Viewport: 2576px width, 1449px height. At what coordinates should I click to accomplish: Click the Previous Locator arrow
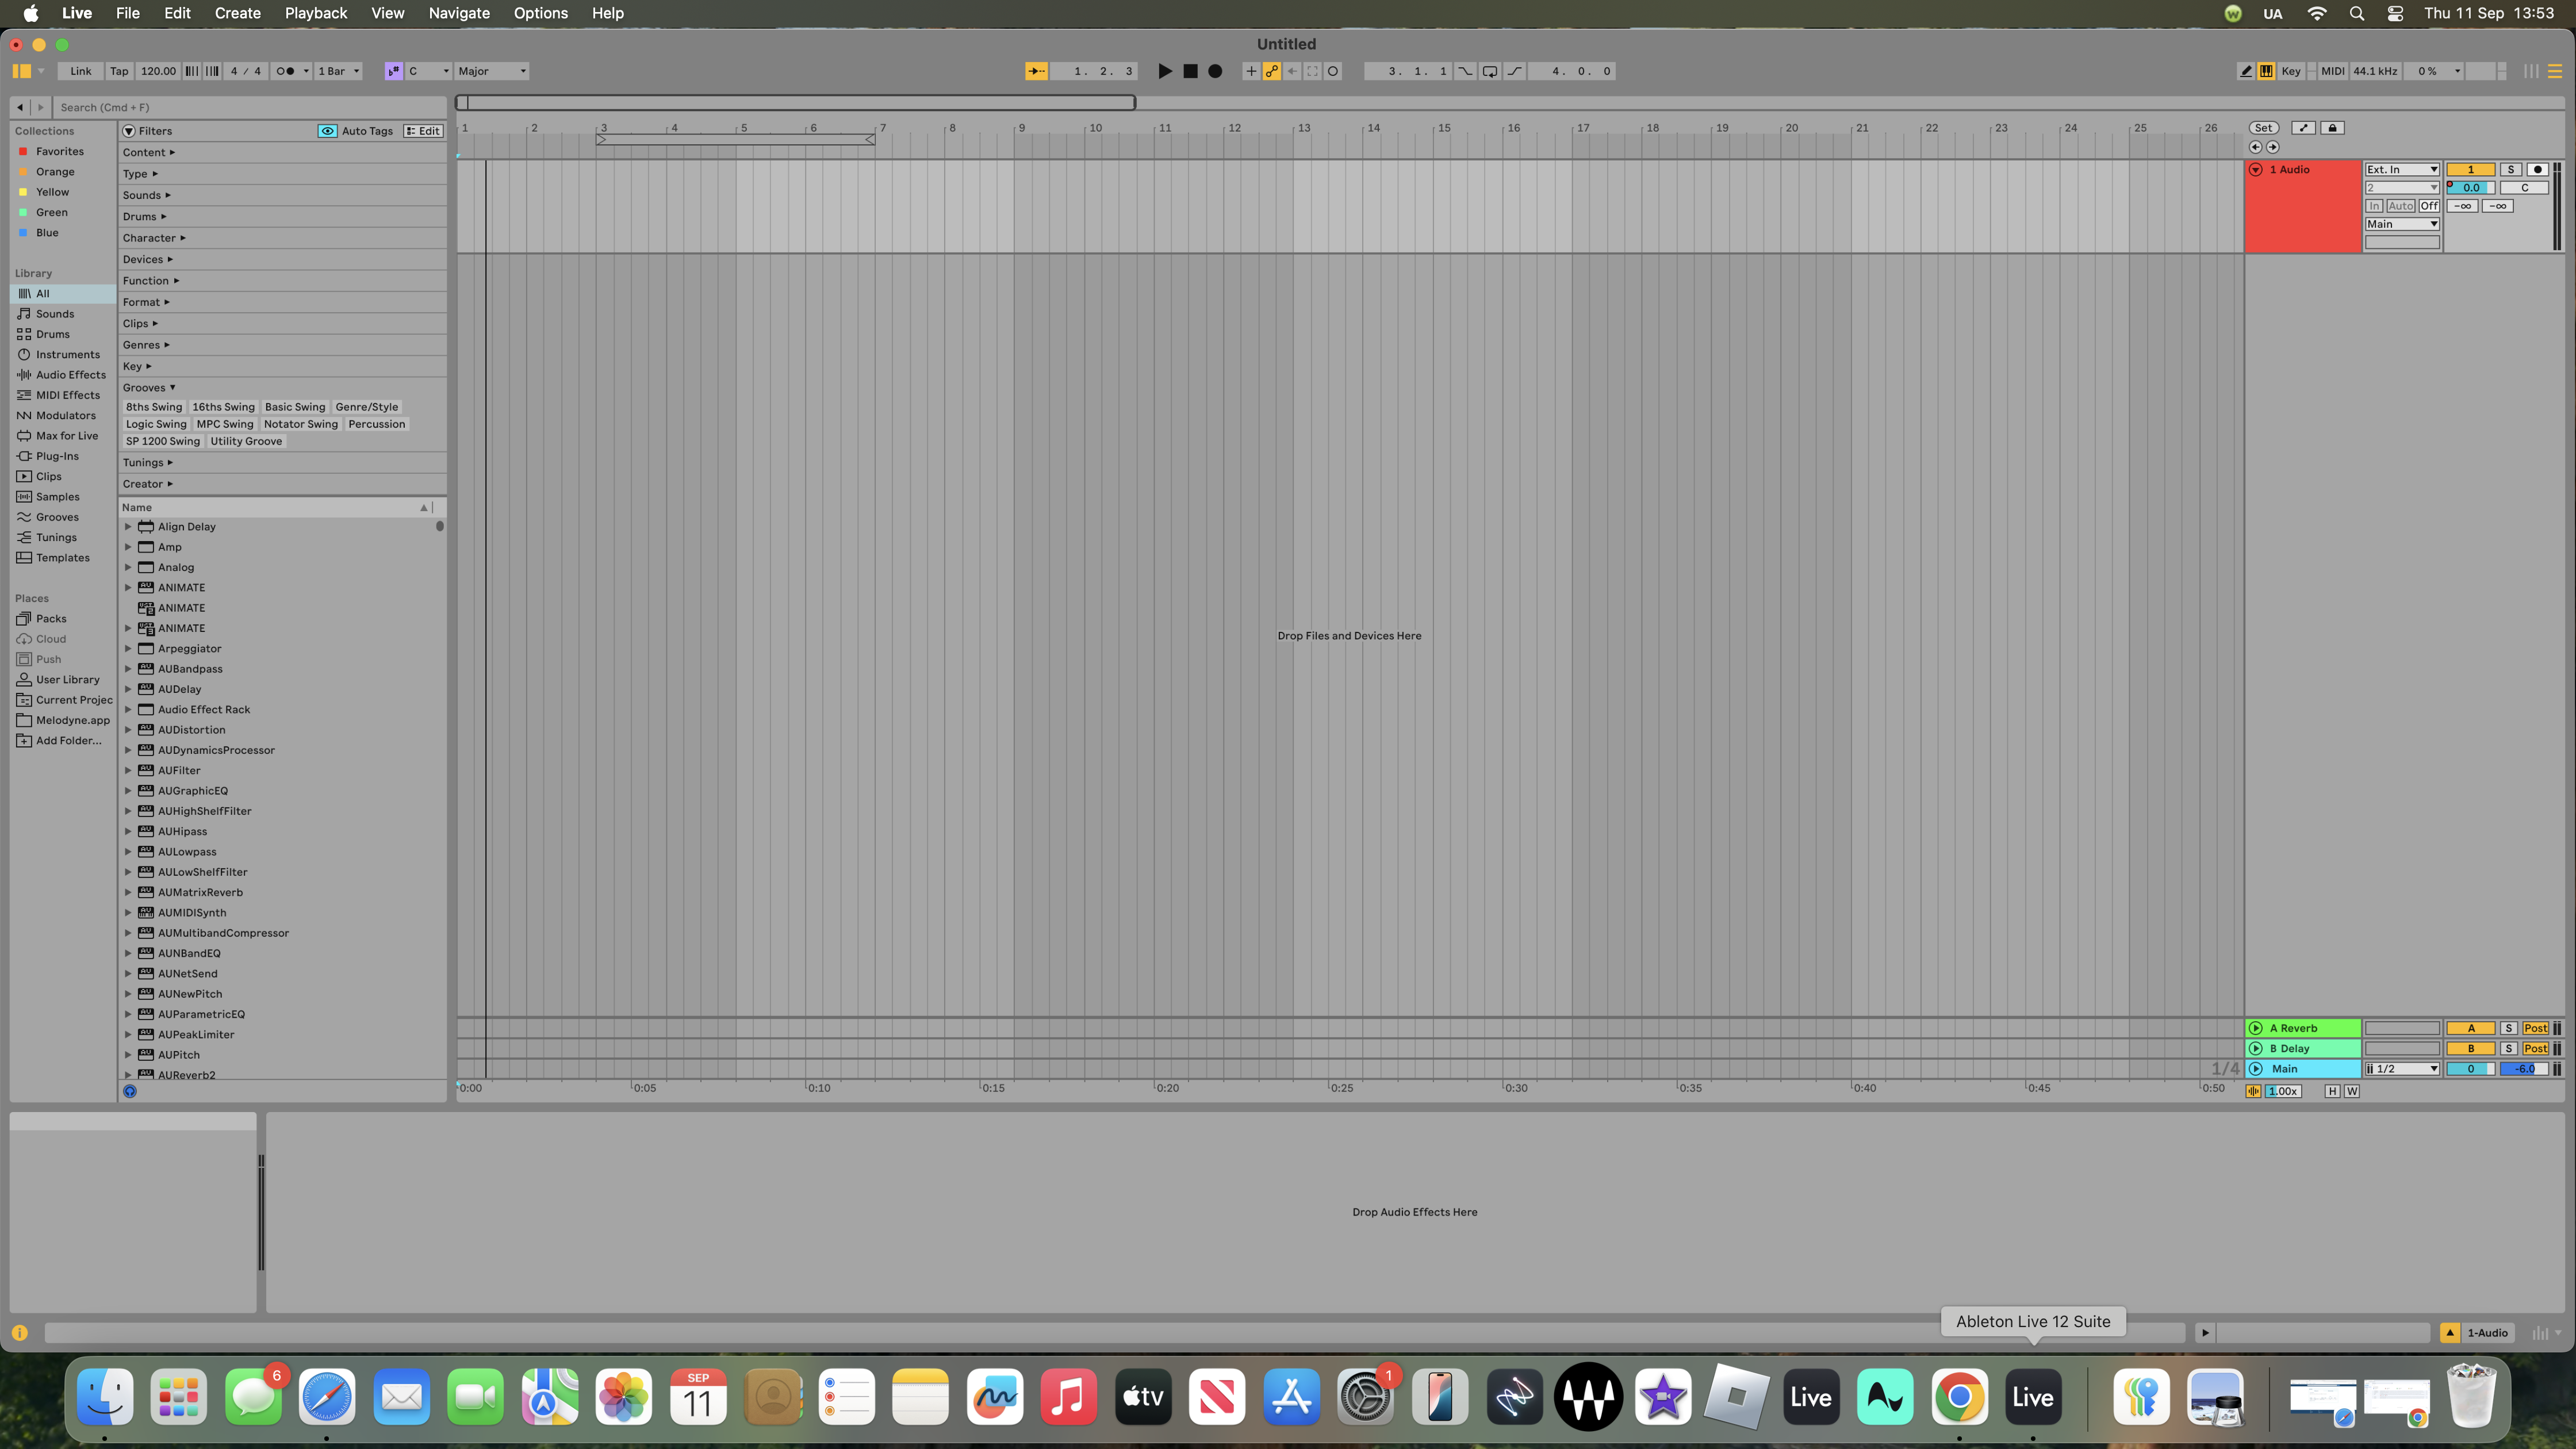click(x=2256, y=147)
